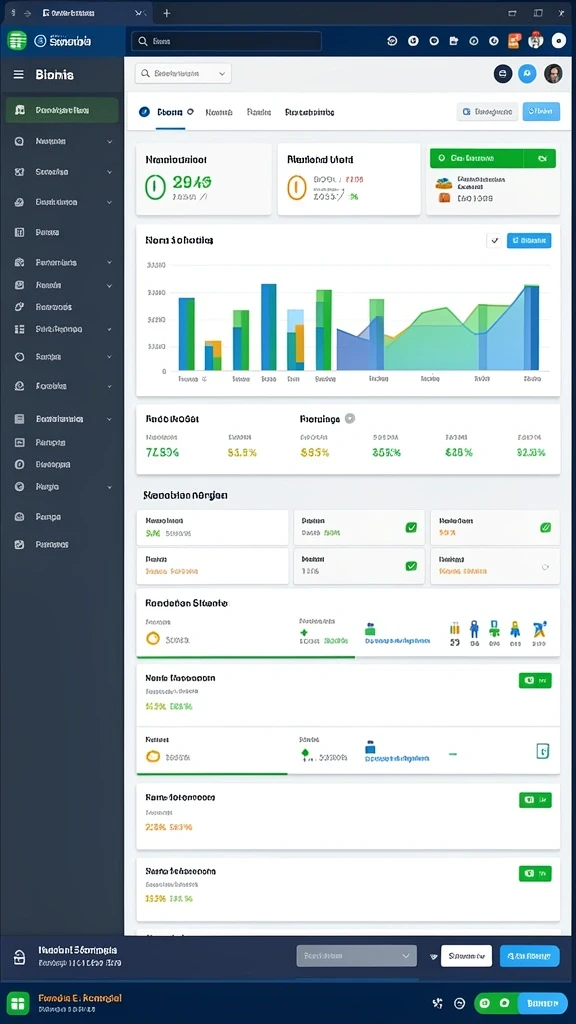Click the orange square icon in header
Screen dimensions: 576x1024
coord(514,40)
